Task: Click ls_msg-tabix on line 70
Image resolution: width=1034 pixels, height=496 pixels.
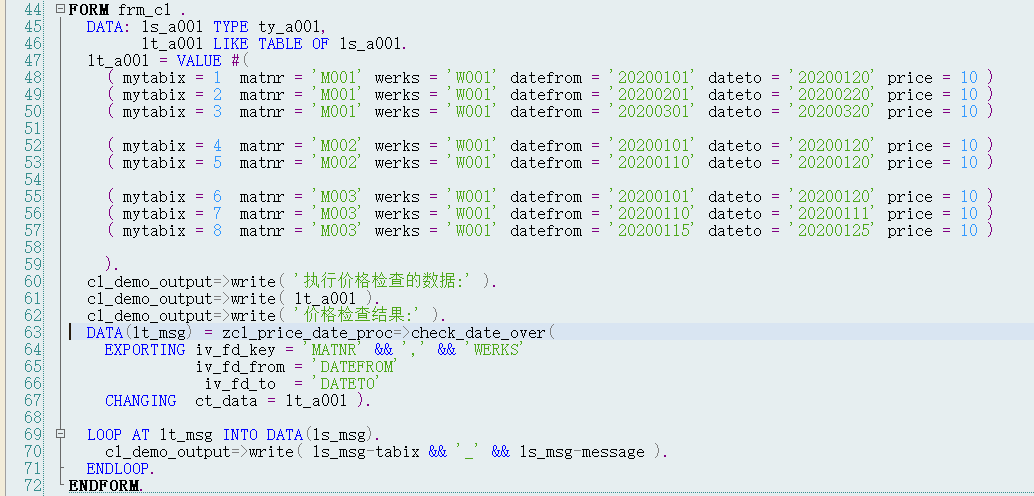Action: tap(367, 452)
